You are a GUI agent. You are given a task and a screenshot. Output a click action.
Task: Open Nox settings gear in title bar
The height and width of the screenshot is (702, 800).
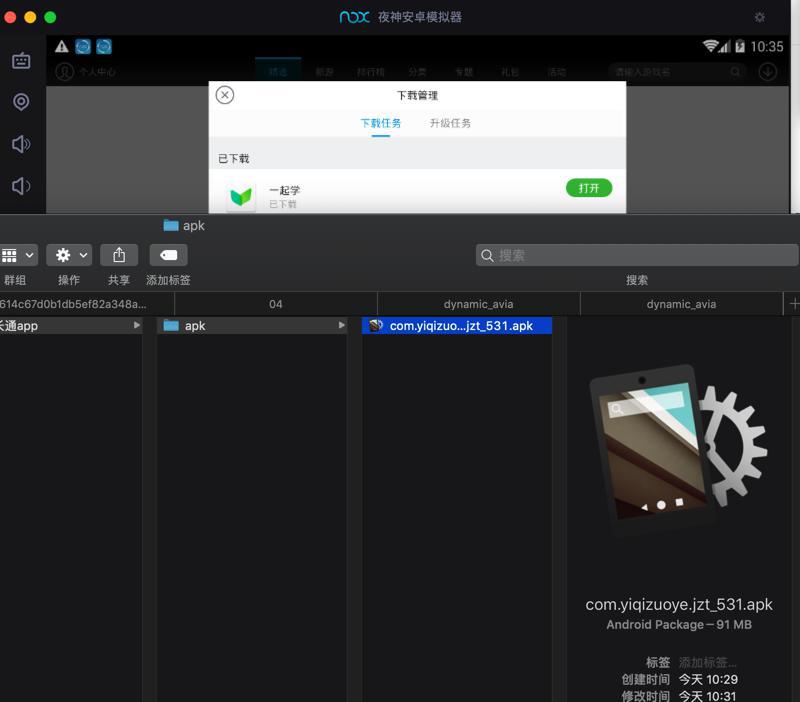[x=760, y=17]
